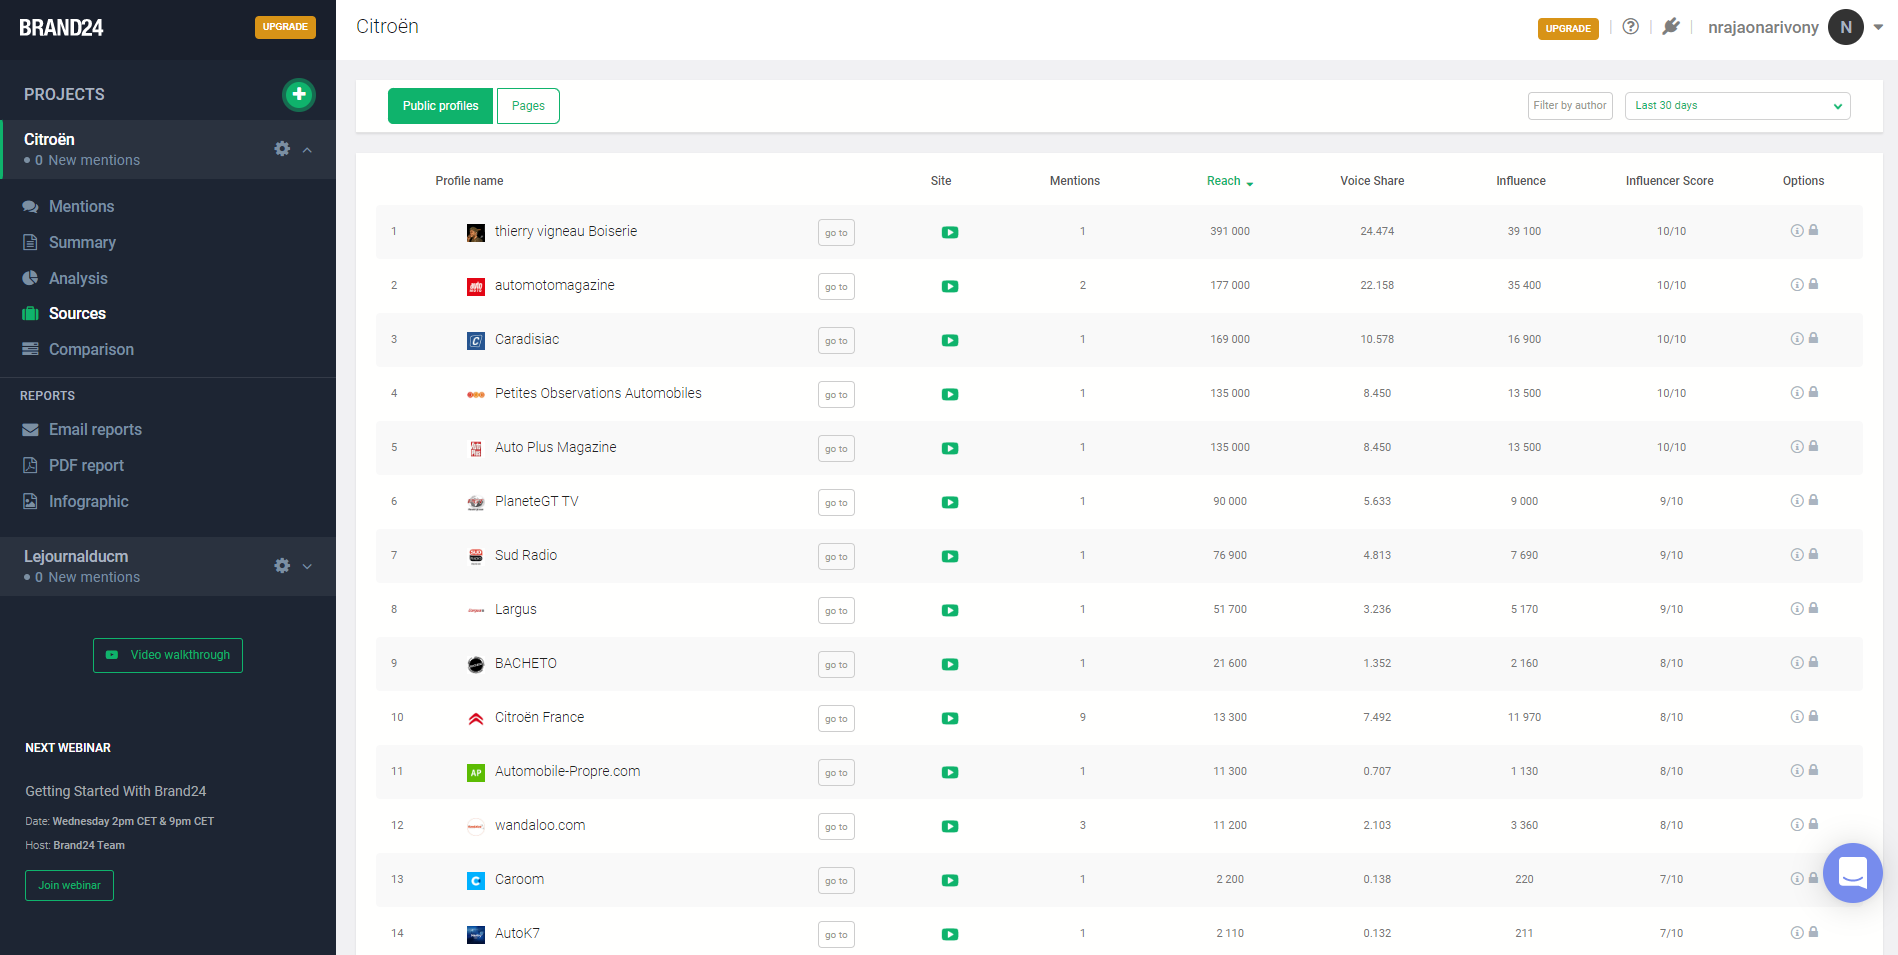The image size is (1898, 955).
Task: Open info icon for Sud Radio row
Action: click(1797, 555)
